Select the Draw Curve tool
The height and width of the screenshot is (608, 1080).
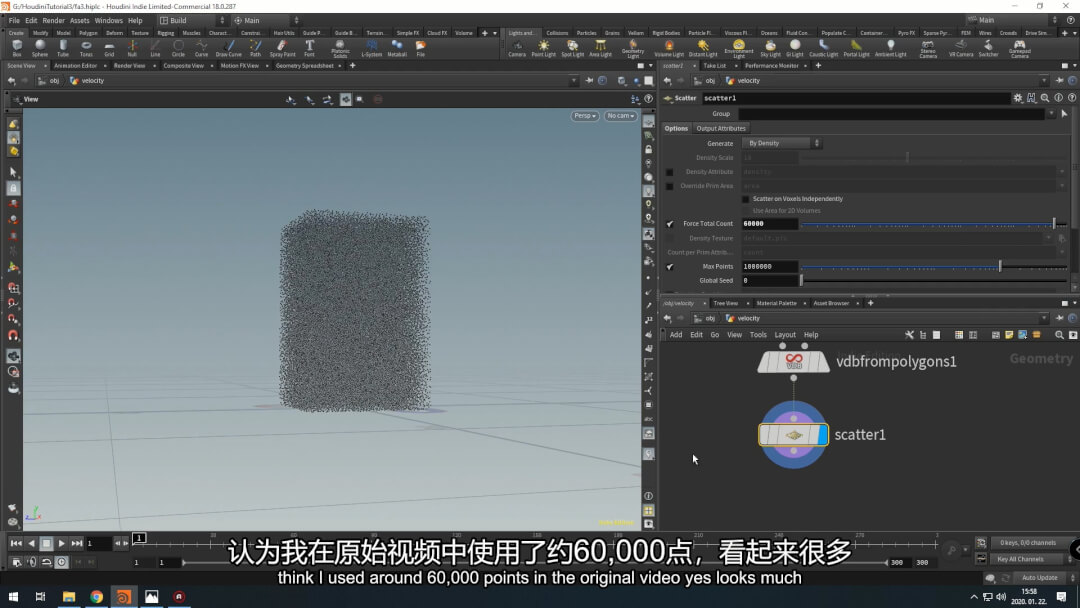229,48
